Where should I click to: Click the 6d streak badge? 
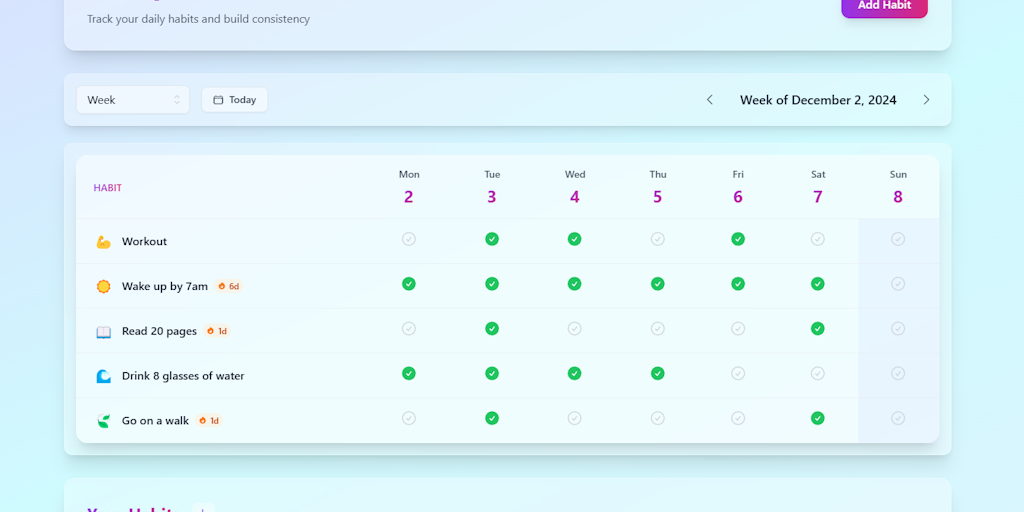click(229, 286)
